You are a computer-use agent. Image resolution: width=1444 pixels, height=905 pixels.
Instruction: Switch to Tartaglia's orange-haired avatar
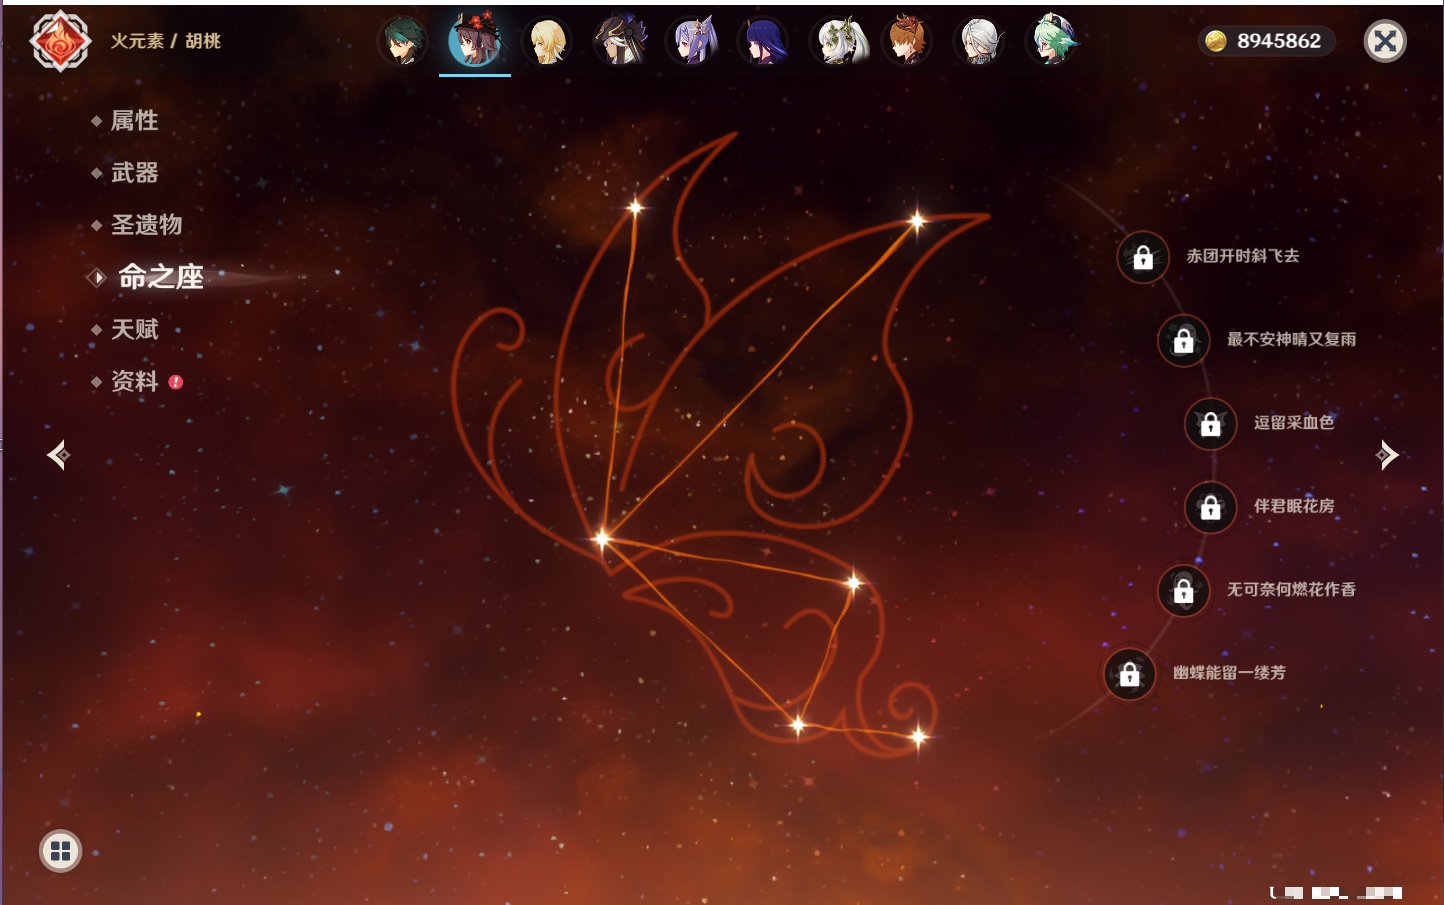(908, 41)
